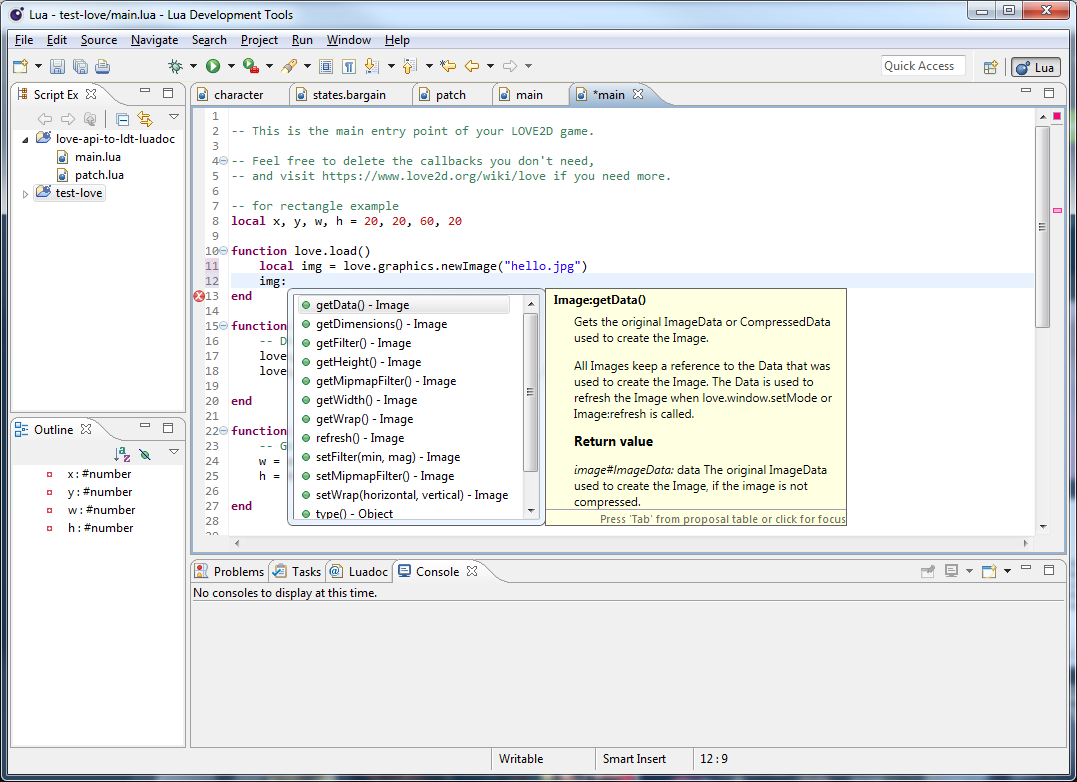This screenshot has height=782, width=1077.
Task: Click the Back navigation arrow in toolbar
Action: (472, 66)
